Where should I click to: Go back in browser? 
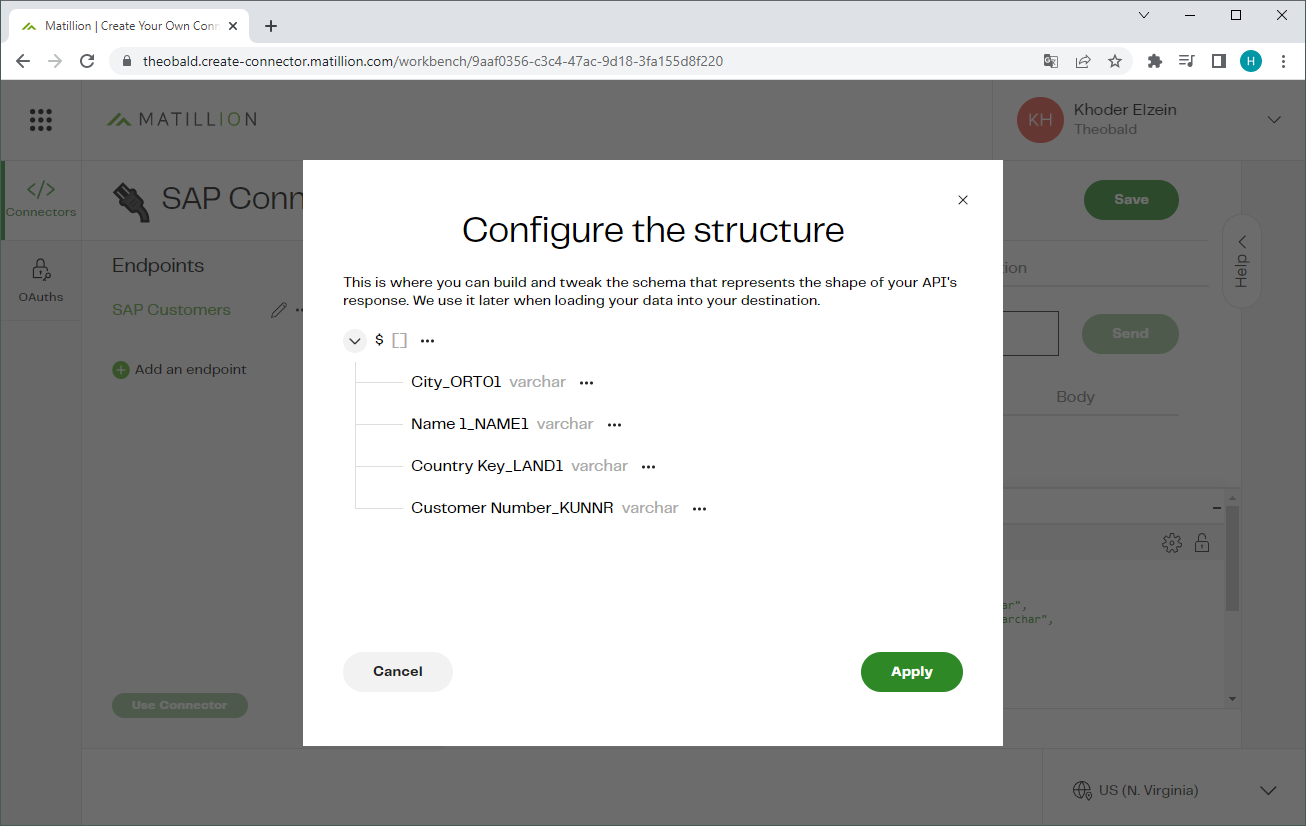pos(23,61)
